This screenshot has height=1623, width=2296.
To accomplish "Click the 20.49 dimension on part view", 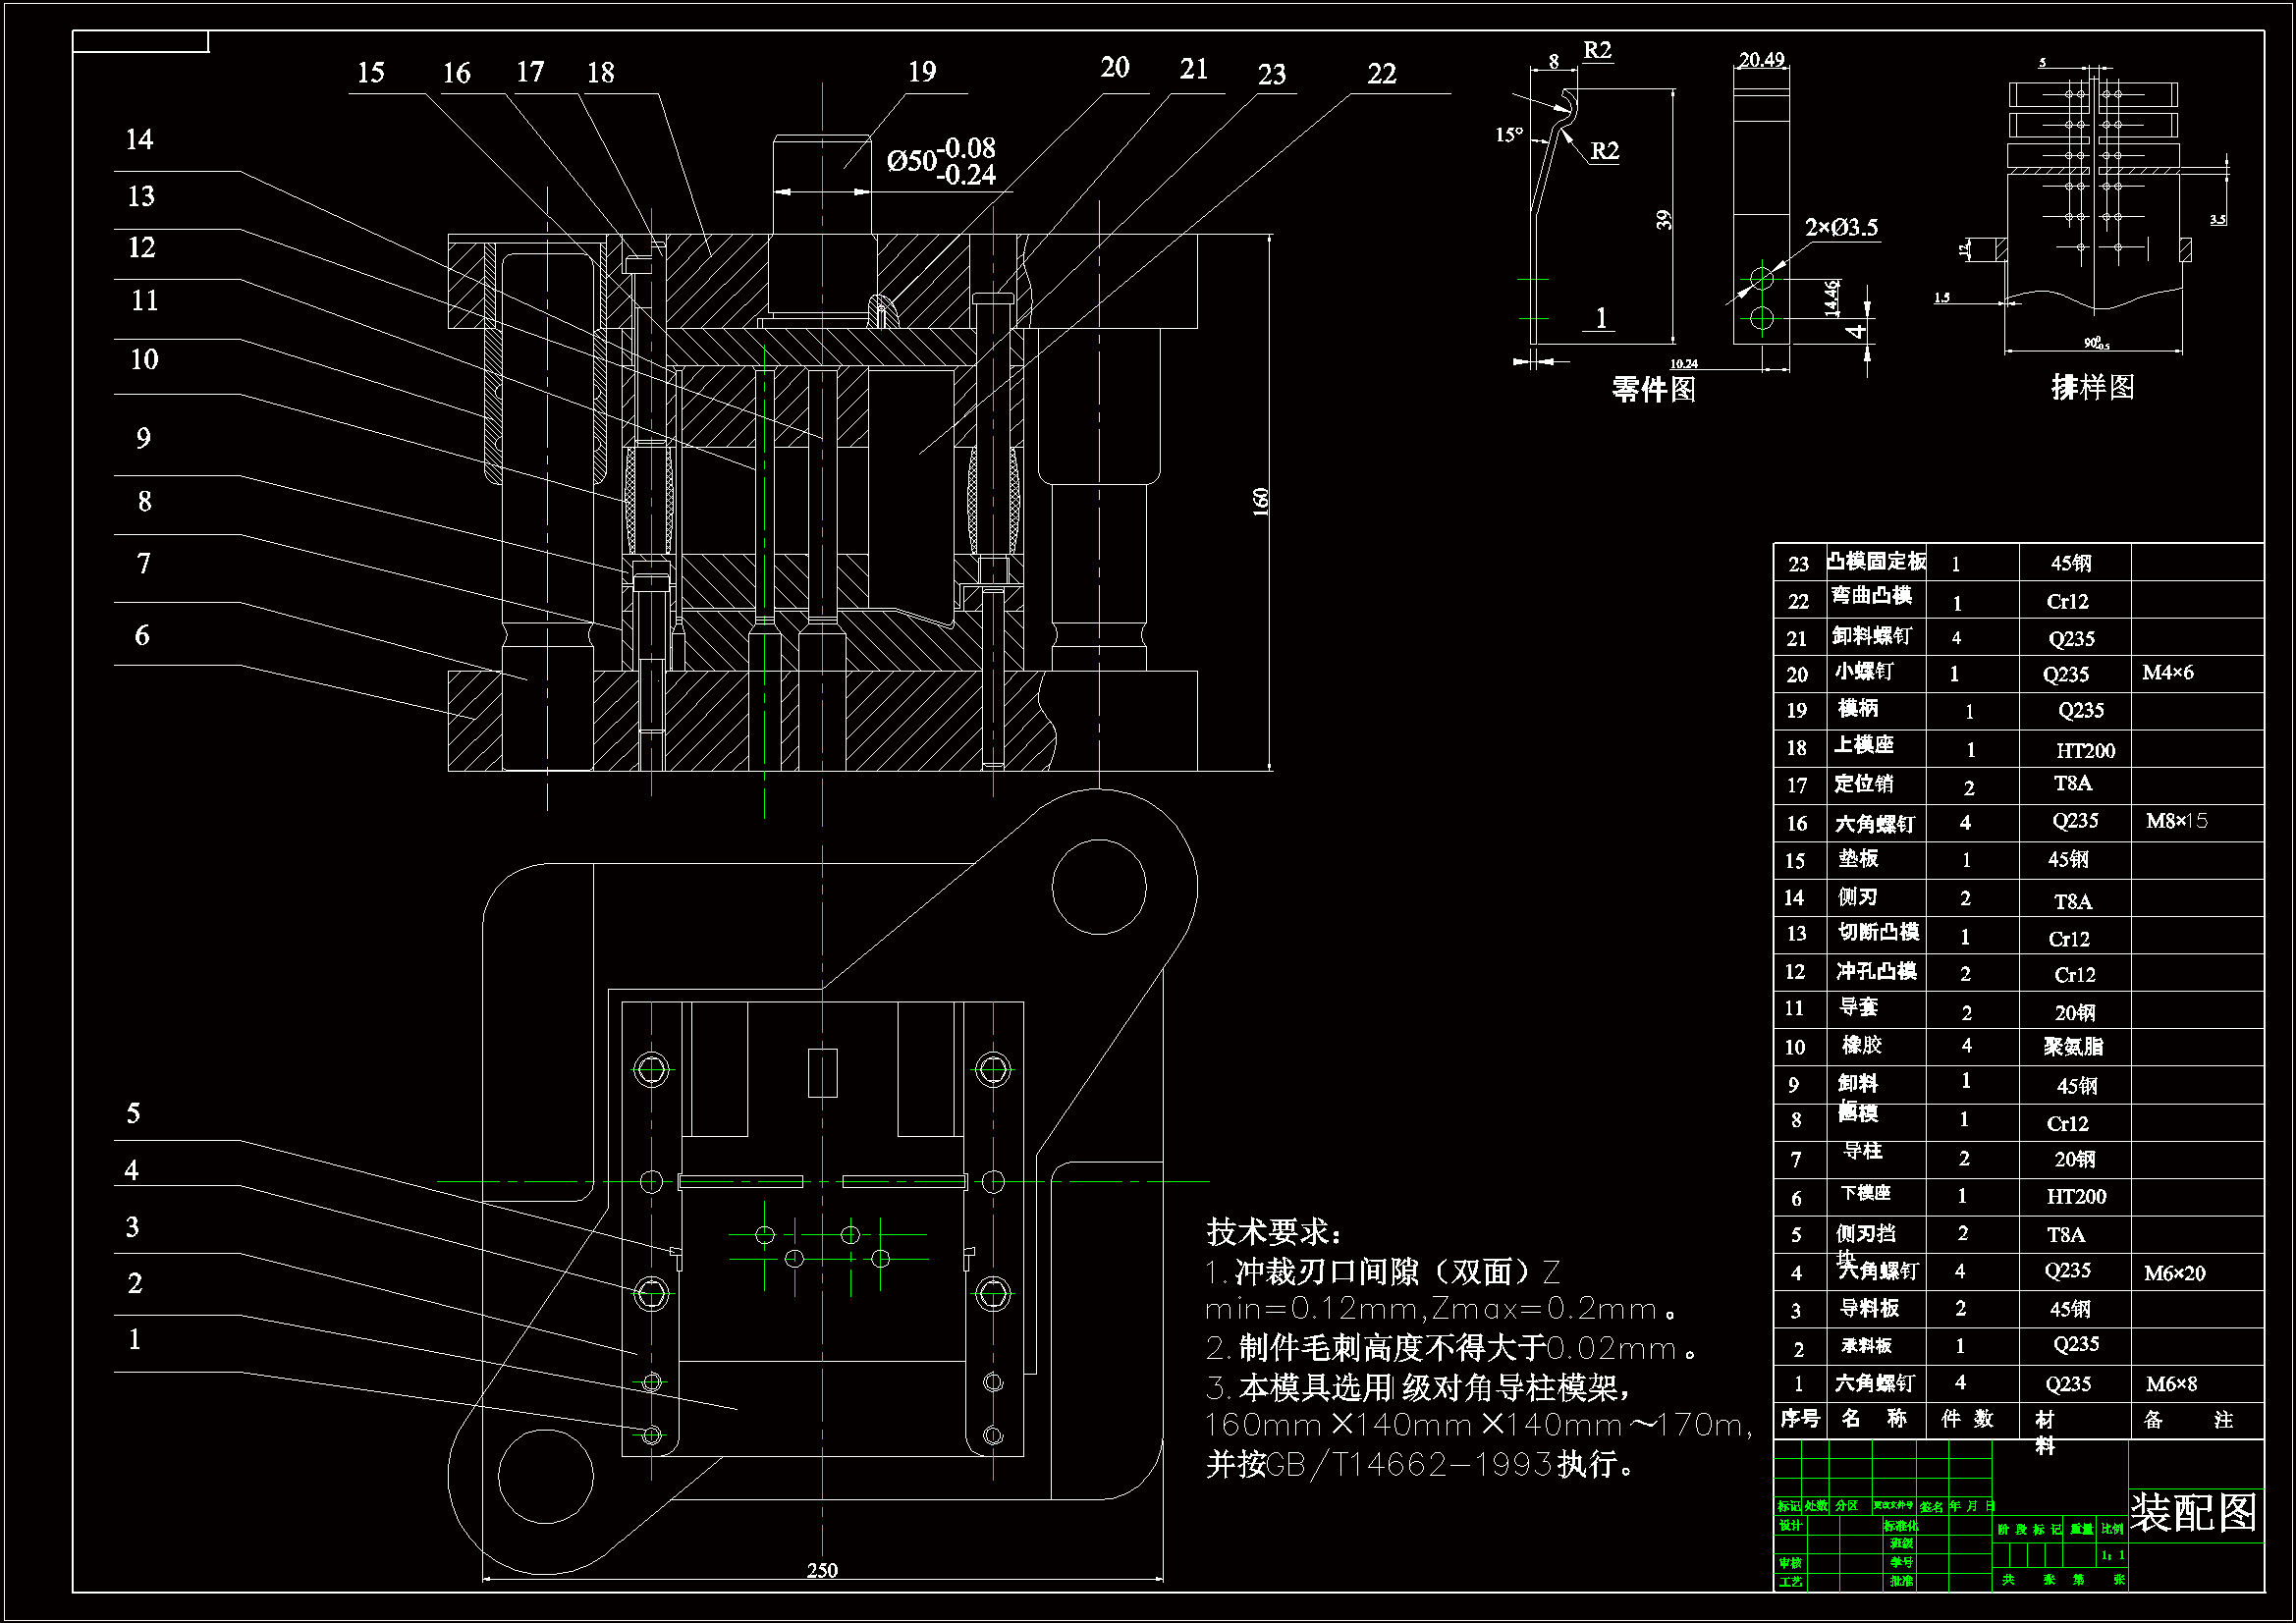I will coord(1761,60).
